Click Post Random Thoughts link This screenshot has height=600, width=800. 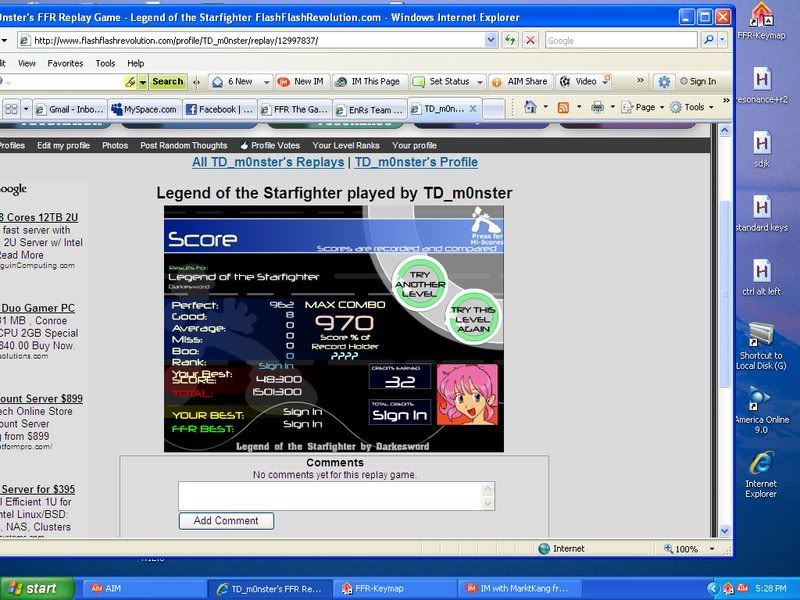tap(184, 145)
